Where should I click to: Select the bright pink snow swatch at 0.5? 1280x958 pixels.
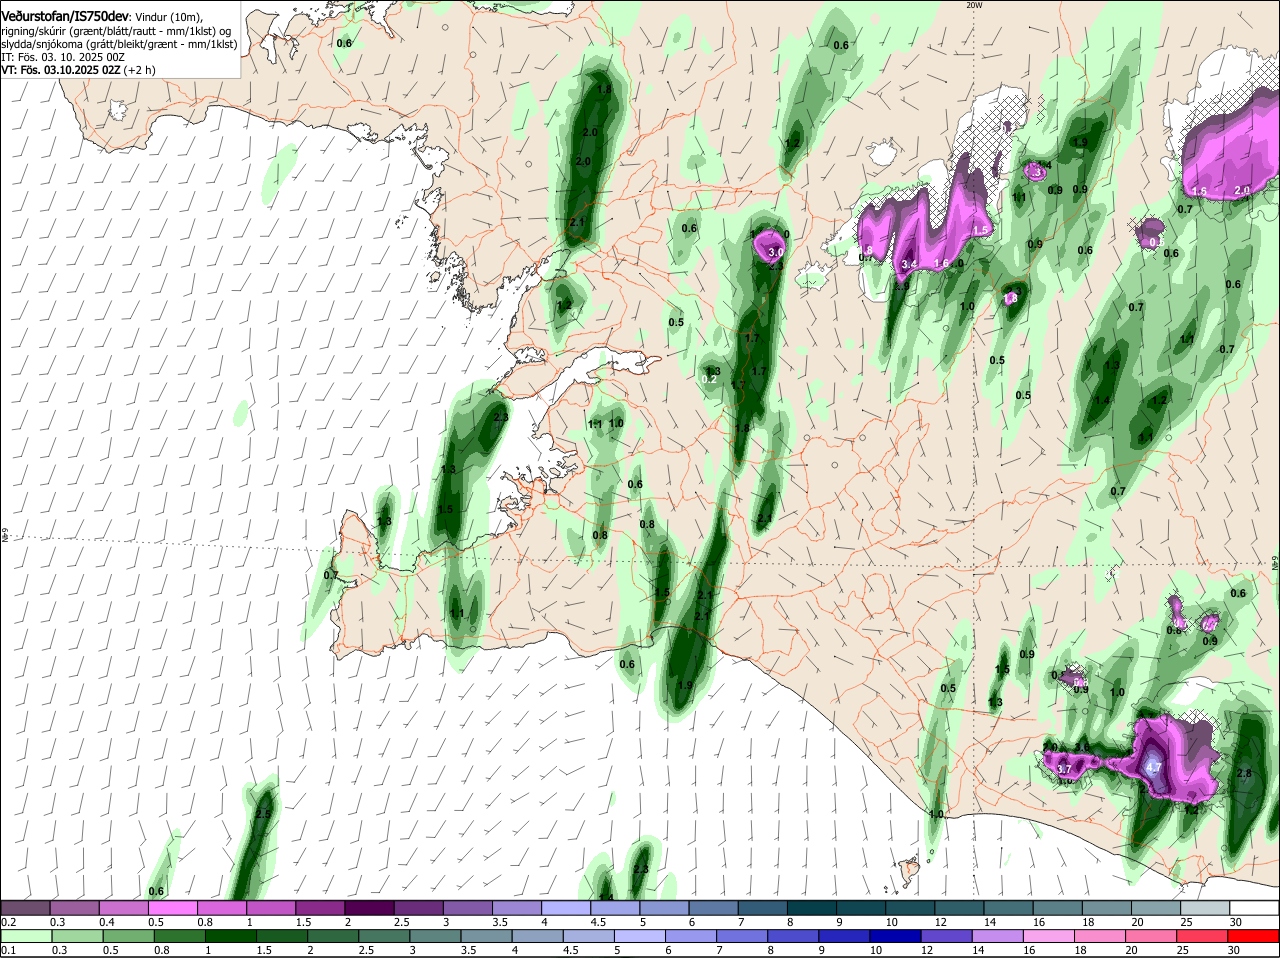coord(173,908)
